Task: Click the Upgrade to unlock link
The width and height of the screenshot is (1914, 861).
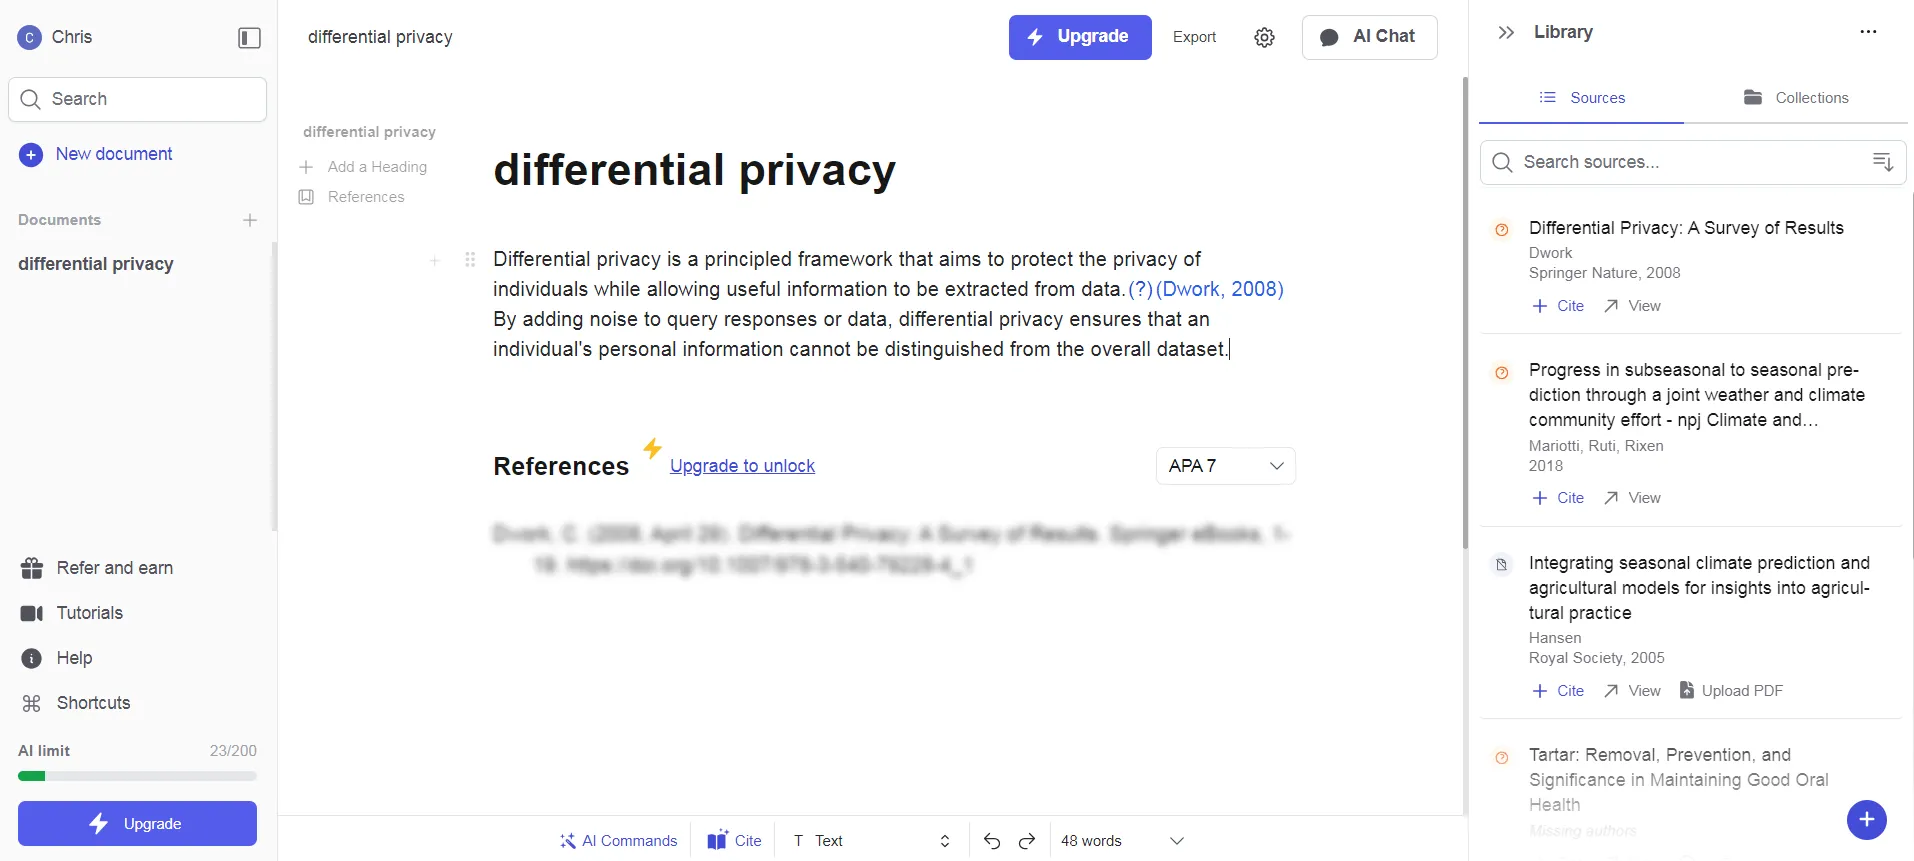Action: [x=742, y=466]
